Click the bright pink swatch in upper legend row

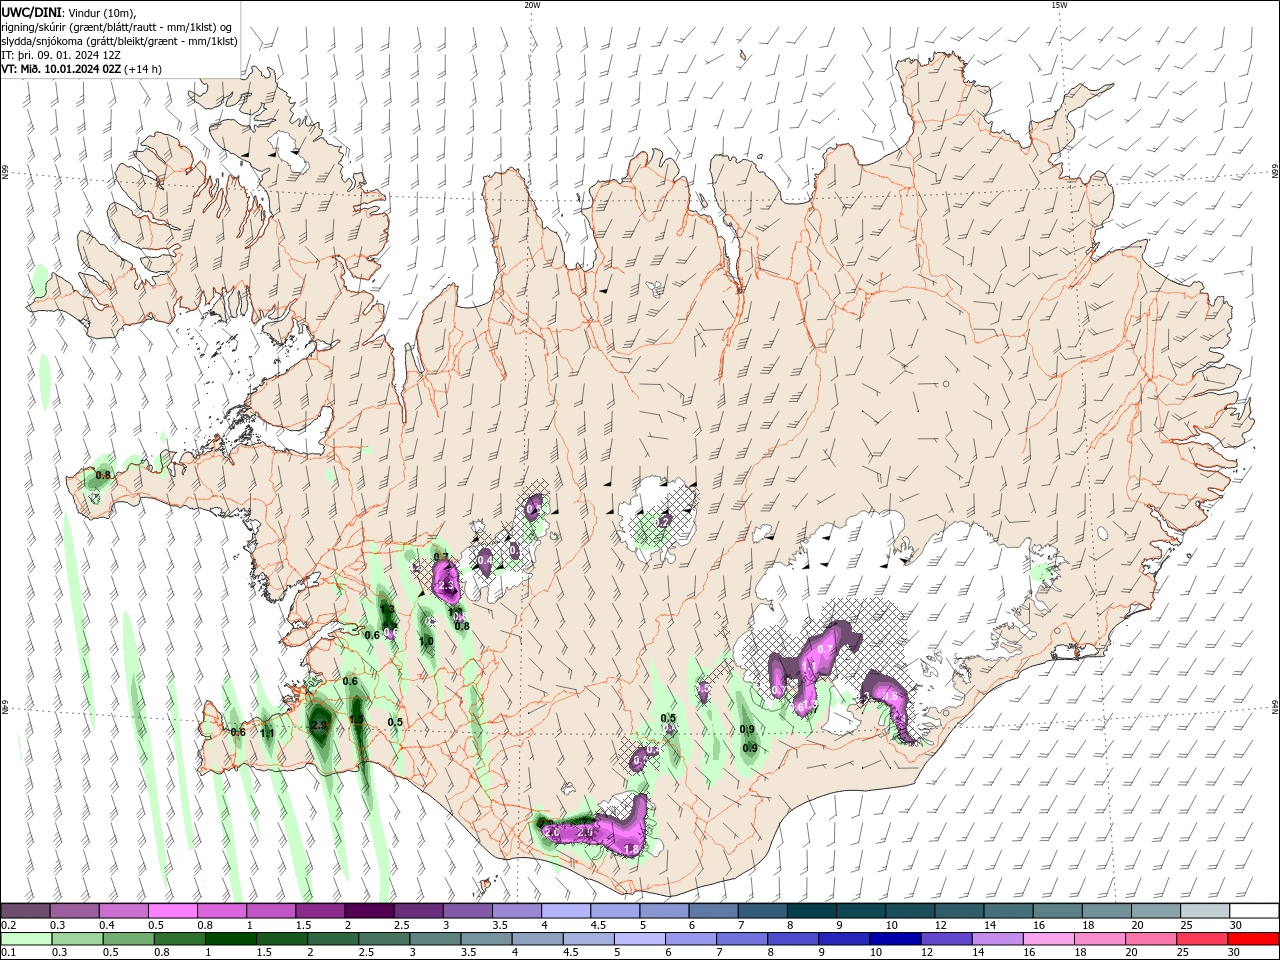click(172, 910)
